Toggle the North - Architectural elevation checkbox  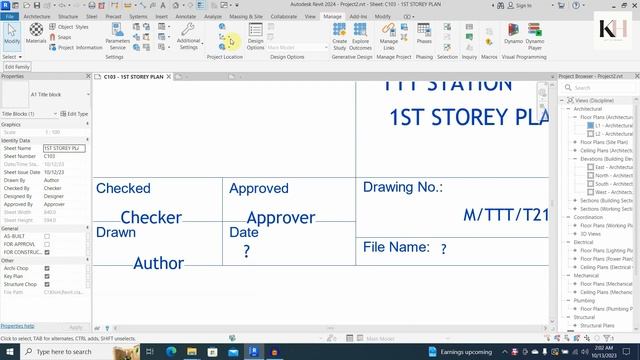click(x=591, y=175)
